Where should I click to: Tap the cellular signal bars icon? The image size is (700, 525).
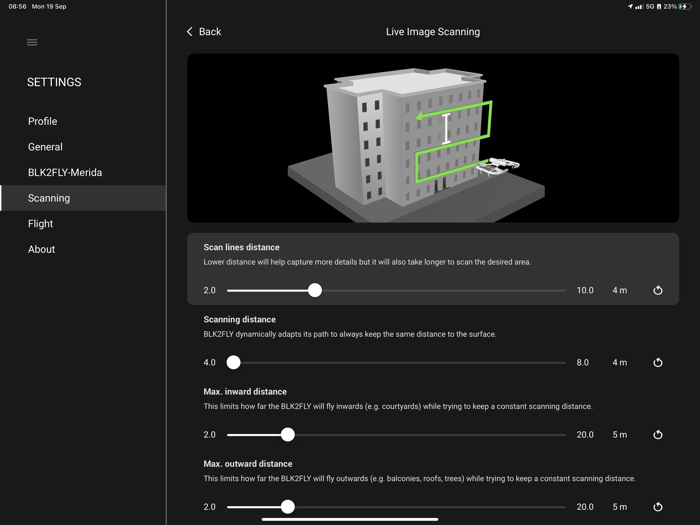coord(639,6)
